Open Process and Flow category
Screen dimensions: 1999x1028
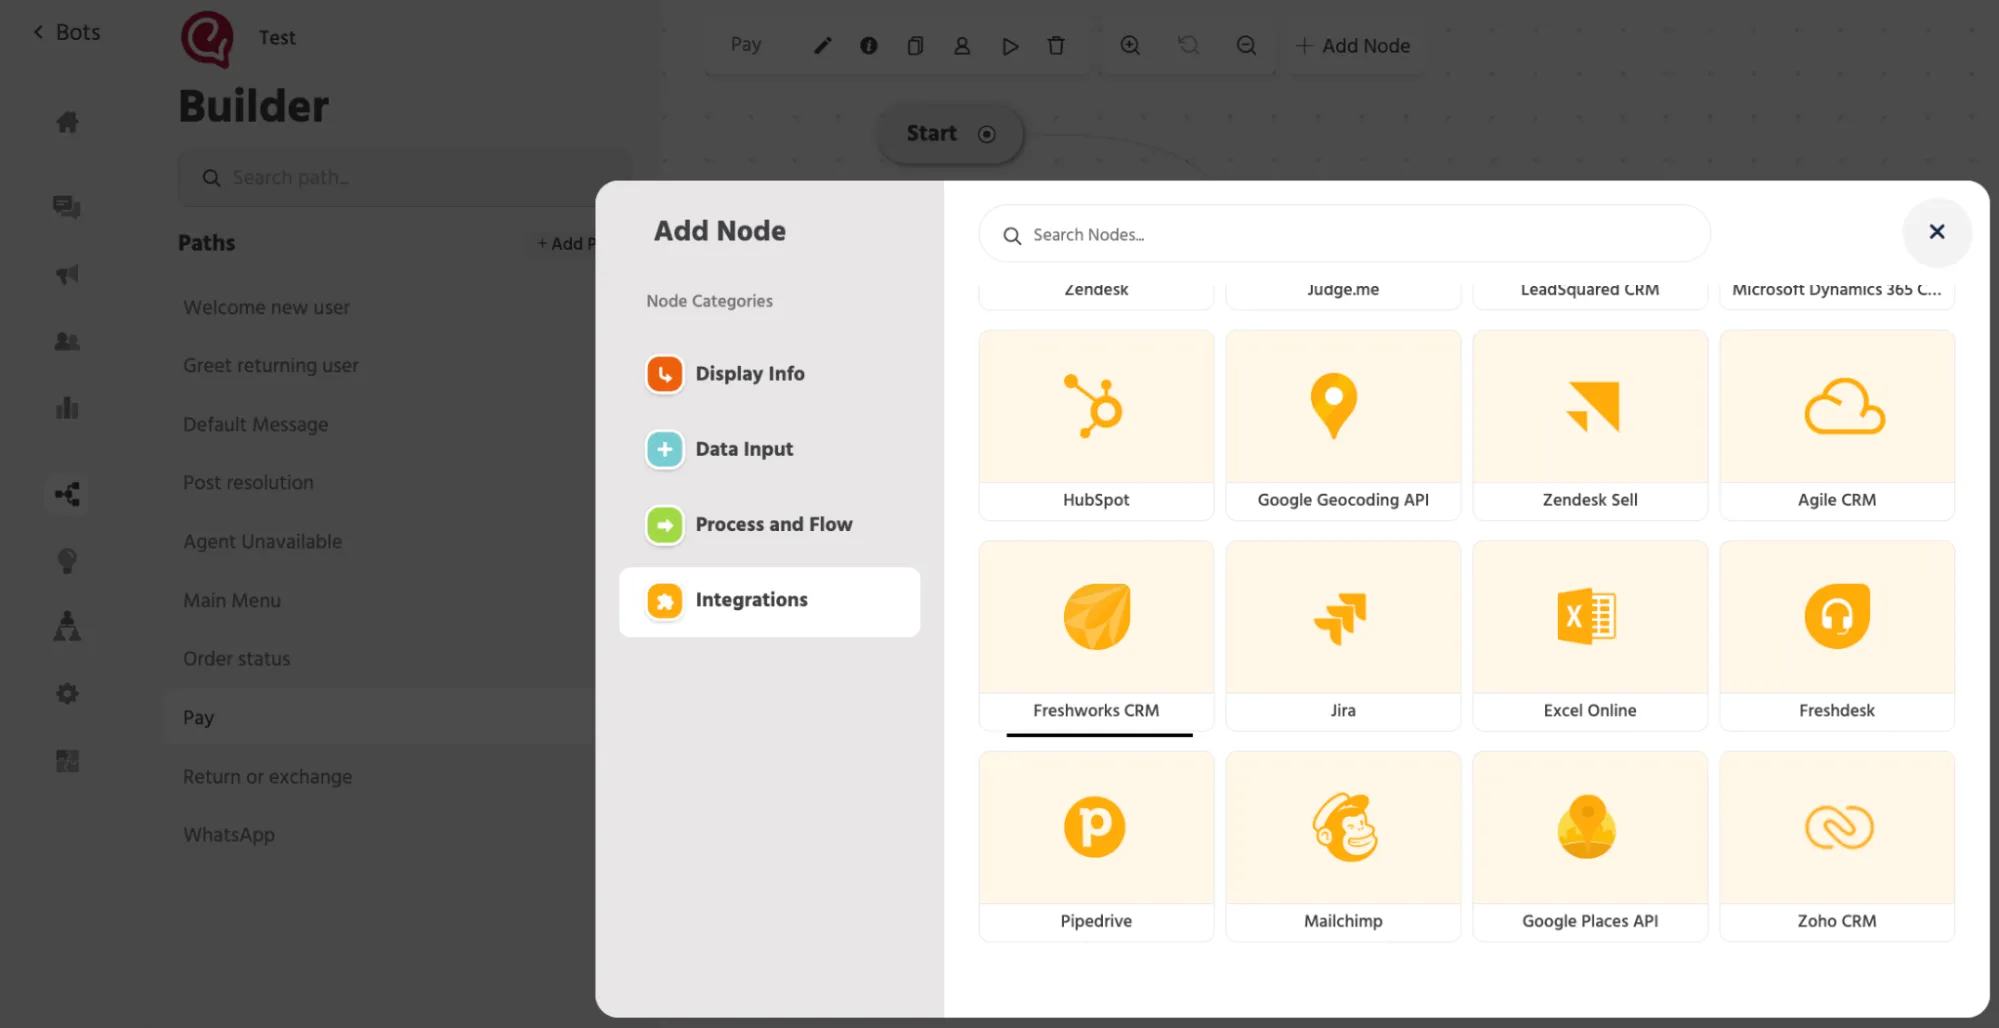[x=769, y=524]
